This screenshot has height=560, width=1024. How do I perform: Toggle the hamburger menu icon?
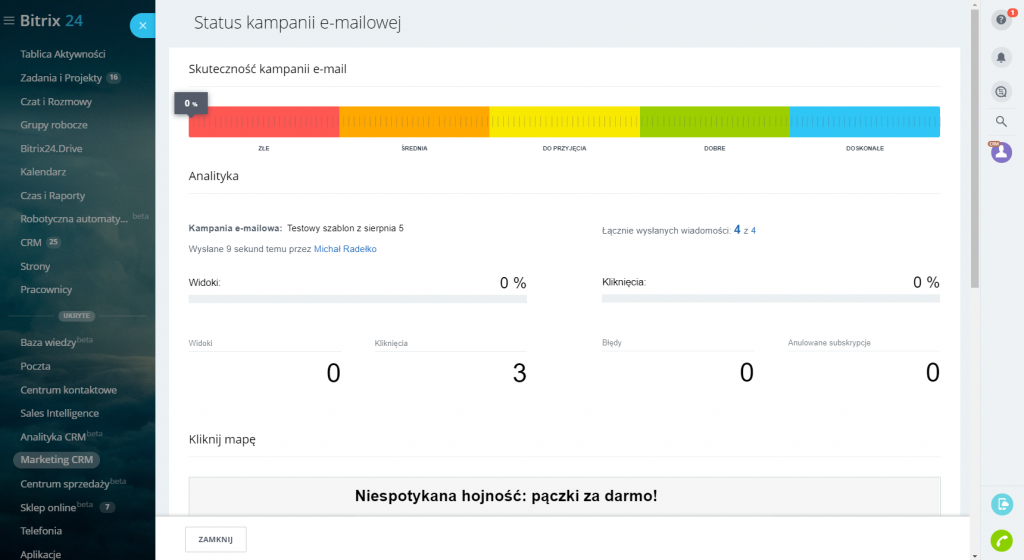(x=9, y=21)
